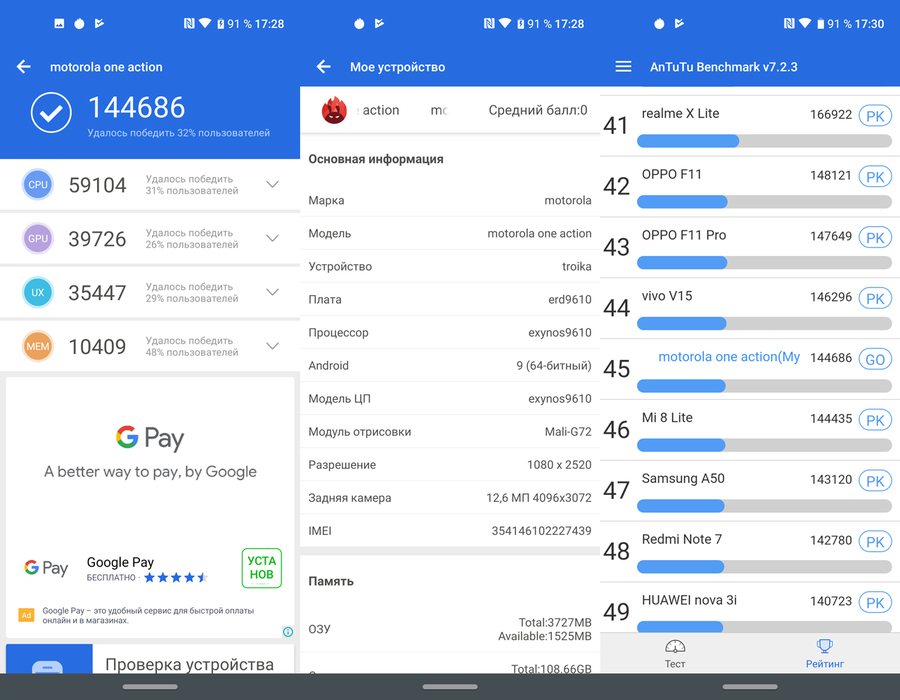Tap the image notification icon in left status bar
Screen dimensions: 900x700
pyautogui.click(x=59, y=24)
